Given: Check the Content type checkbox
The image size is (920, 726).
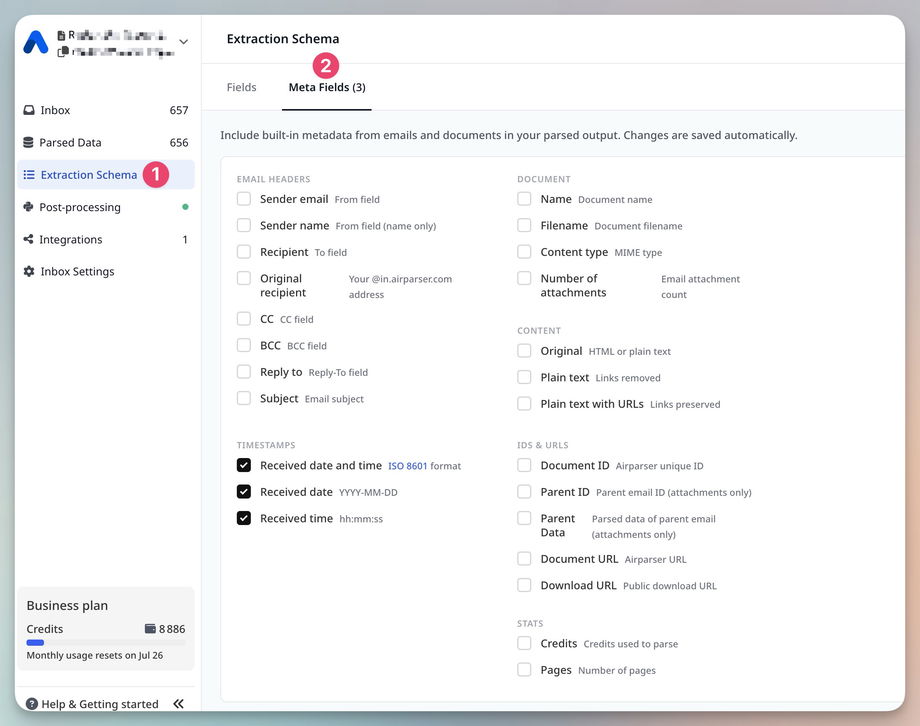Looking at the screenshot, I should point(524,252).
